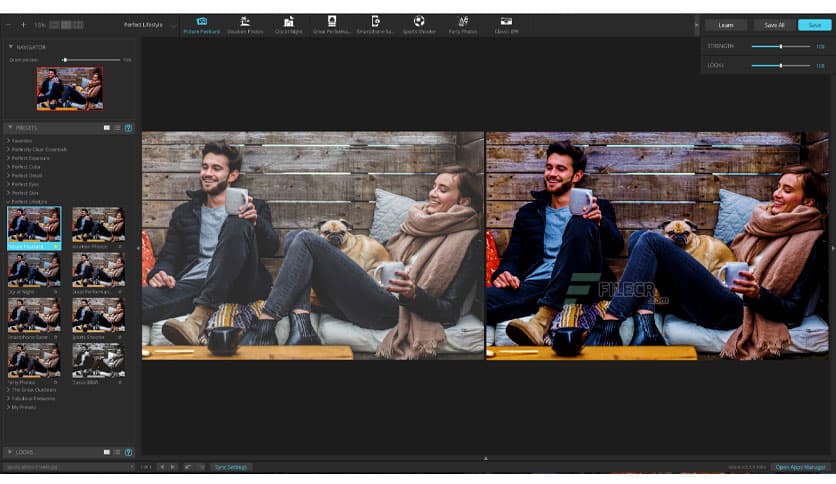Choose the Vacation Photos preset icon

tap(245, 22)
